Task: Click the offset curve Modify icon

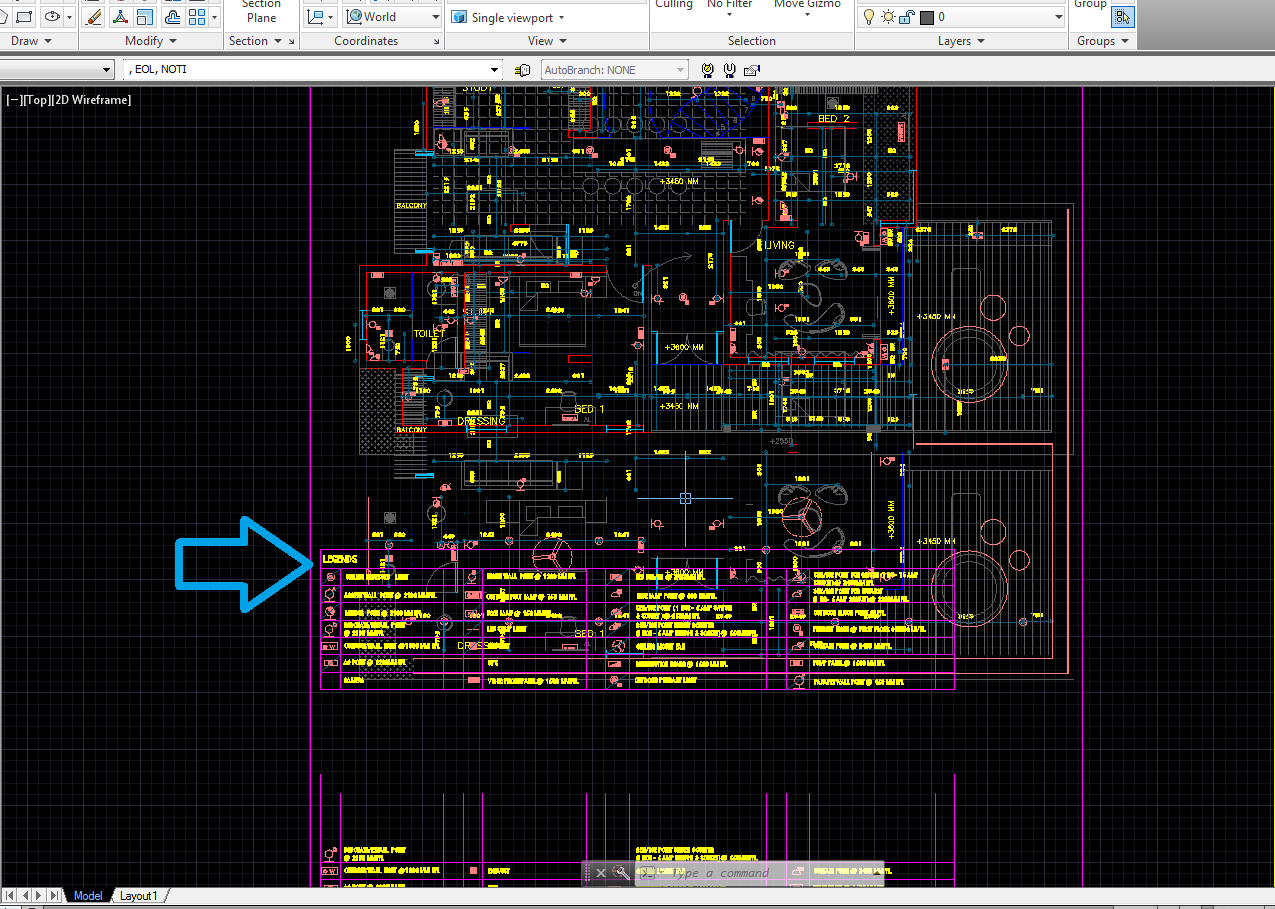Action: (172, 16)
